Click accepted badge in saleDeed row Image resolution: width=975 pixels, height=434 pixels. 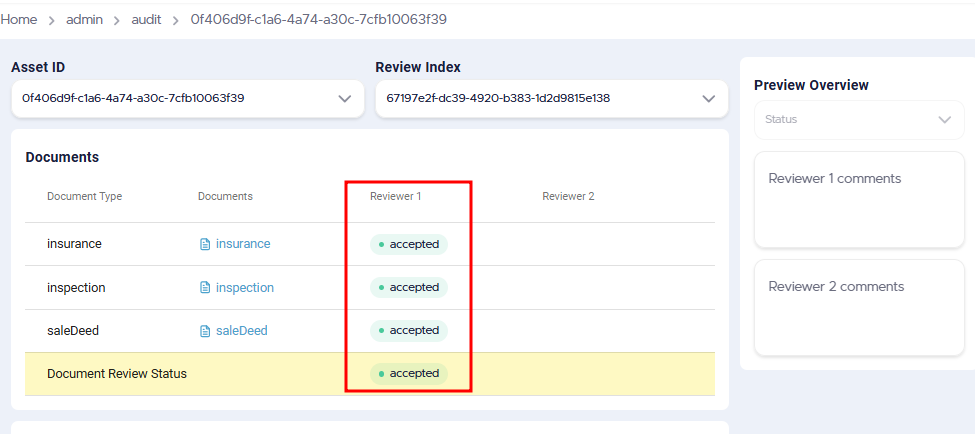pos(409,330)
